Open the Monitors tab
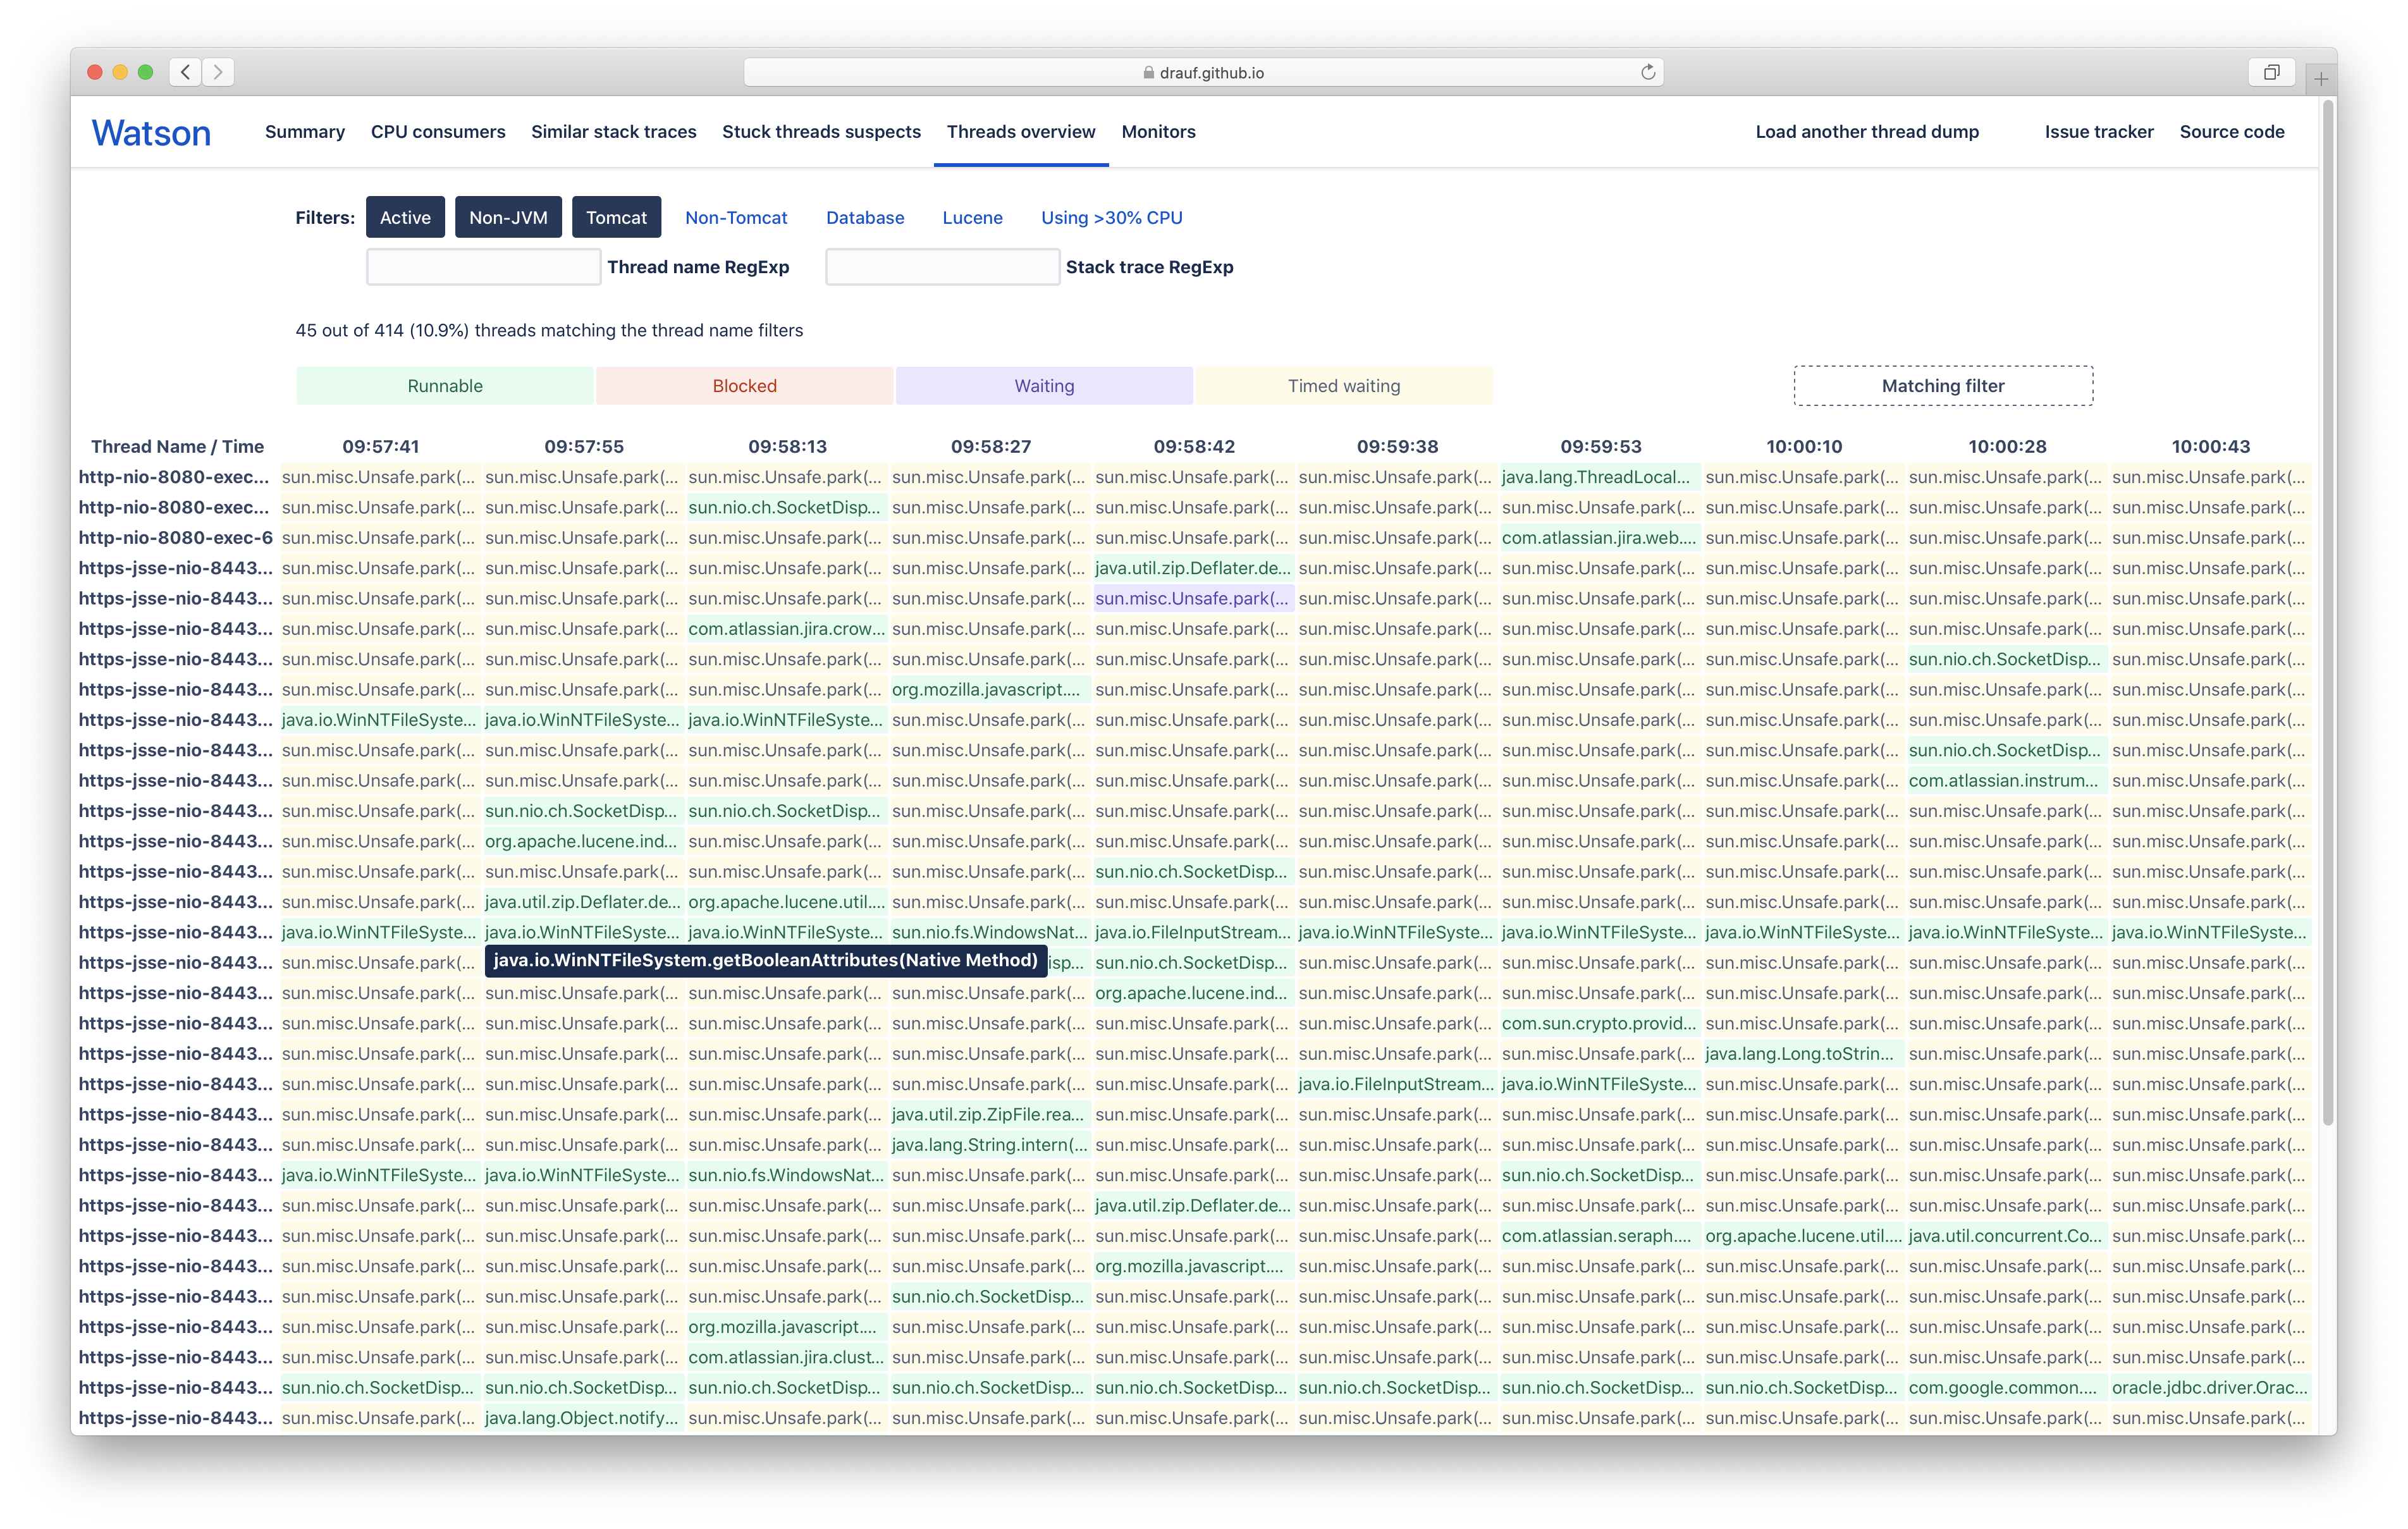This screenshot has height=1529, width=2408. point(1158,132)
